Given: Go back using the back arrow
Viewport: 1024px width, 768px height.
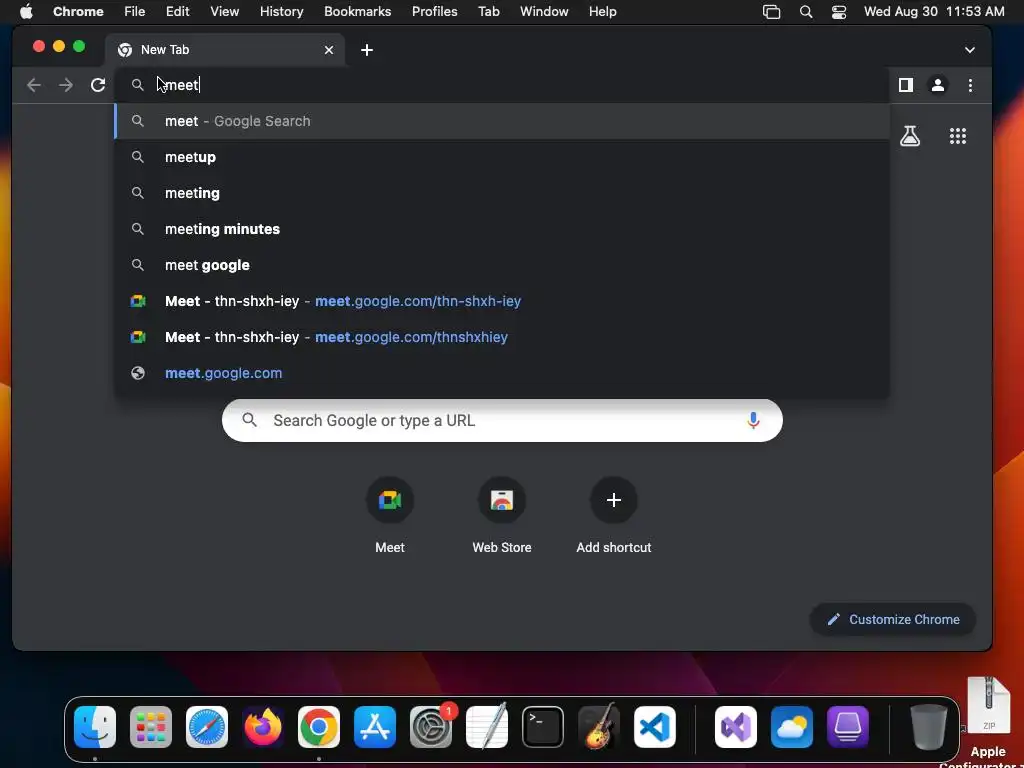Looking at the screenshot, I should coord(34,85).
